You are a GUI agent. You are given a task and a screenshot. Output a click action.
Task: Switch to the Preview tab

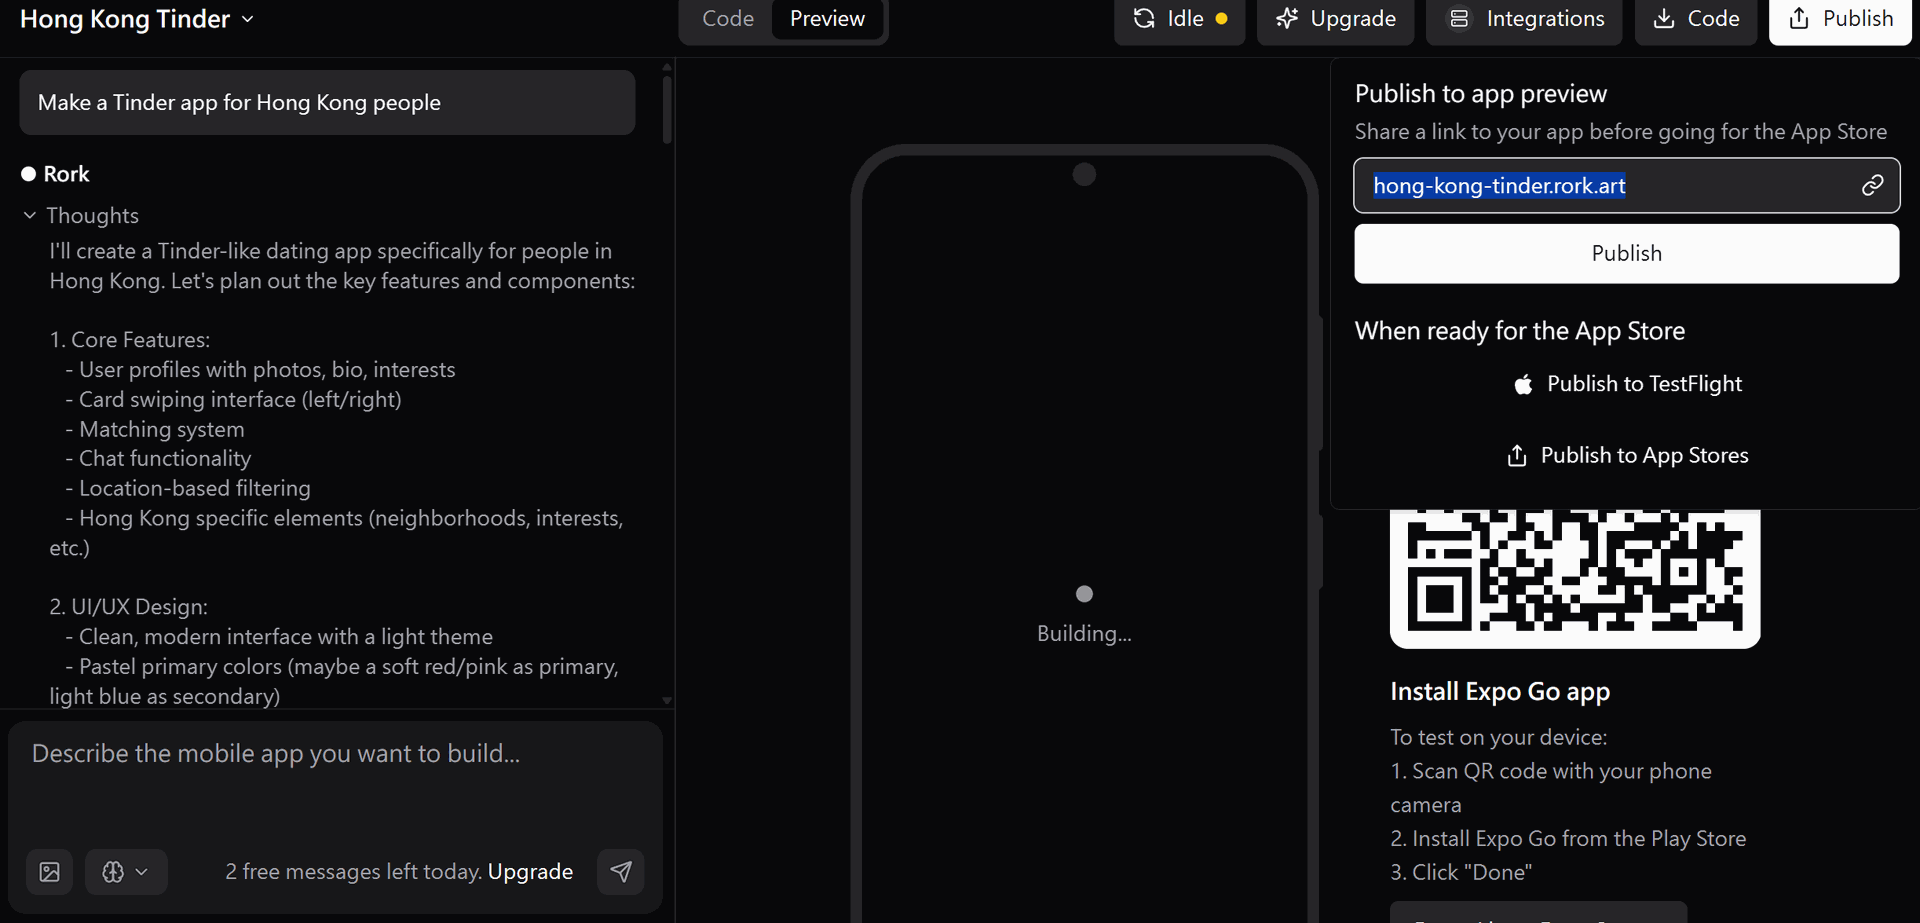point(827,19)
